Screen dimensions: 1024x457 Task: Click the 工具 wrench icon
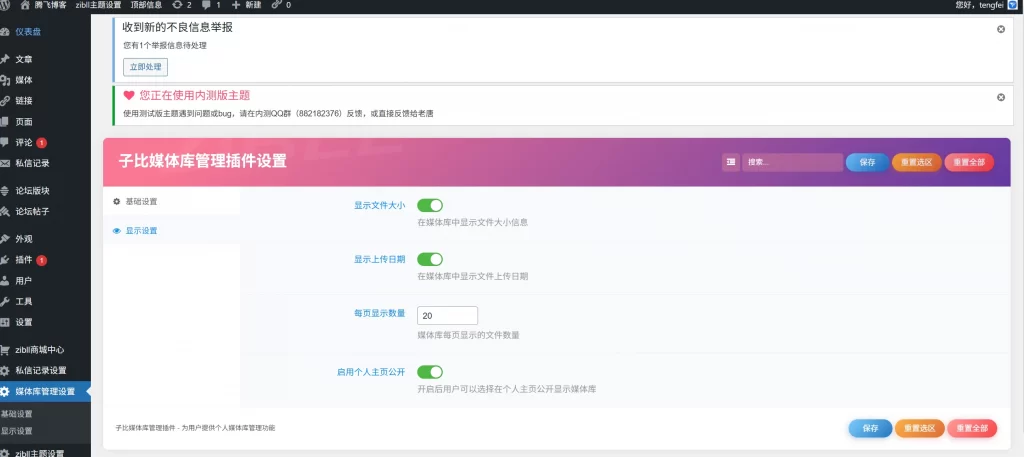[x=5, y=302]
